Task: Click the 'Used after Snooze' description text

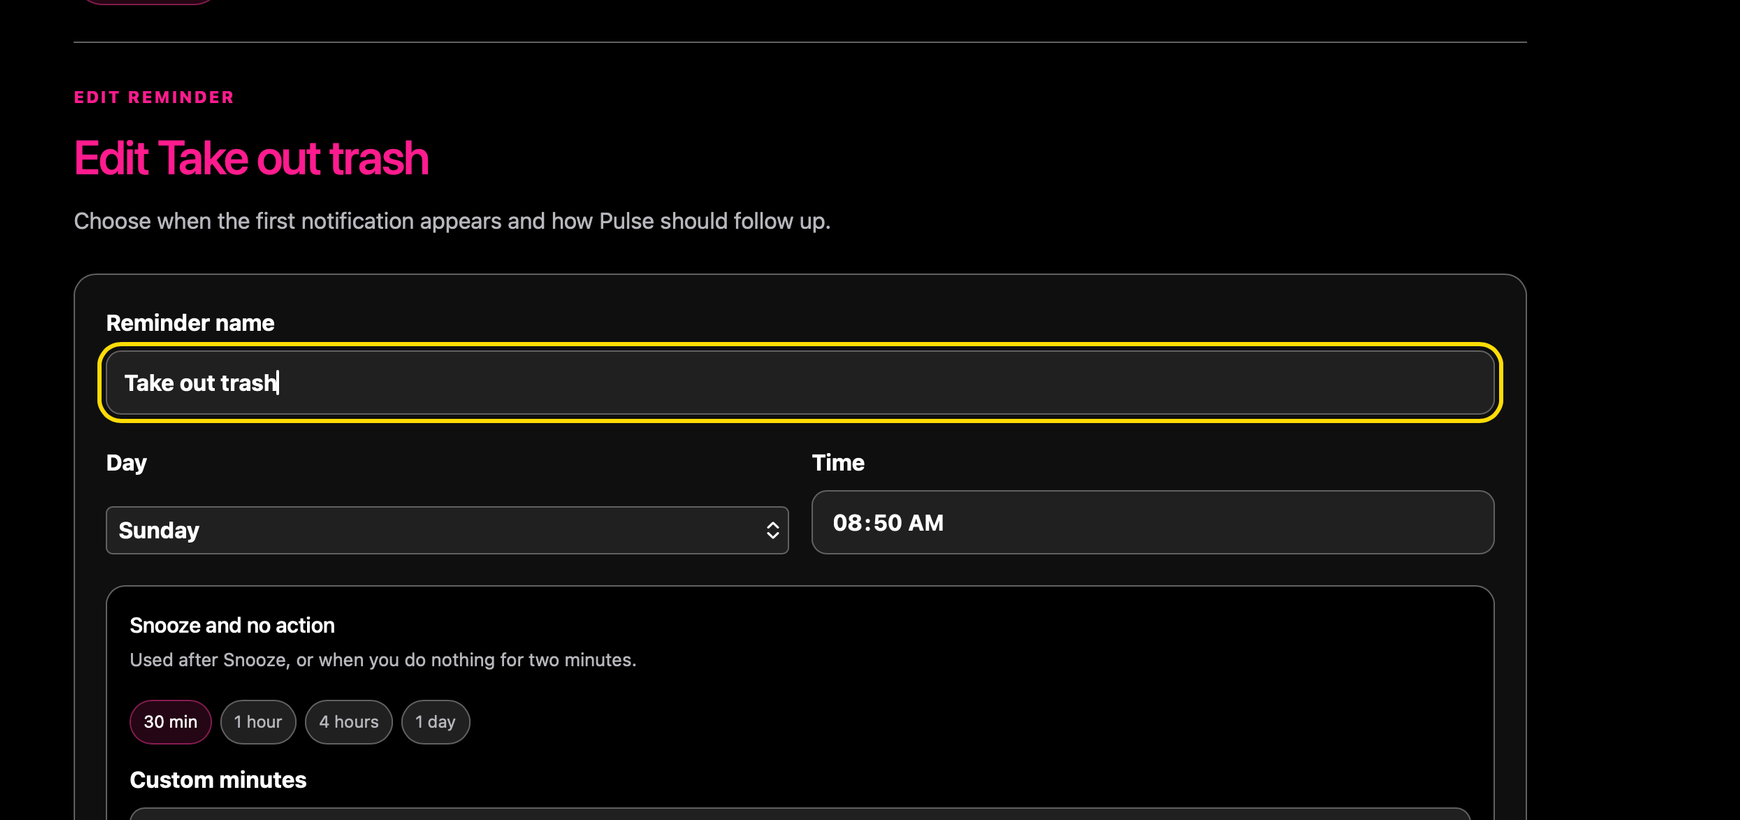Action: [x=383, y=660]
